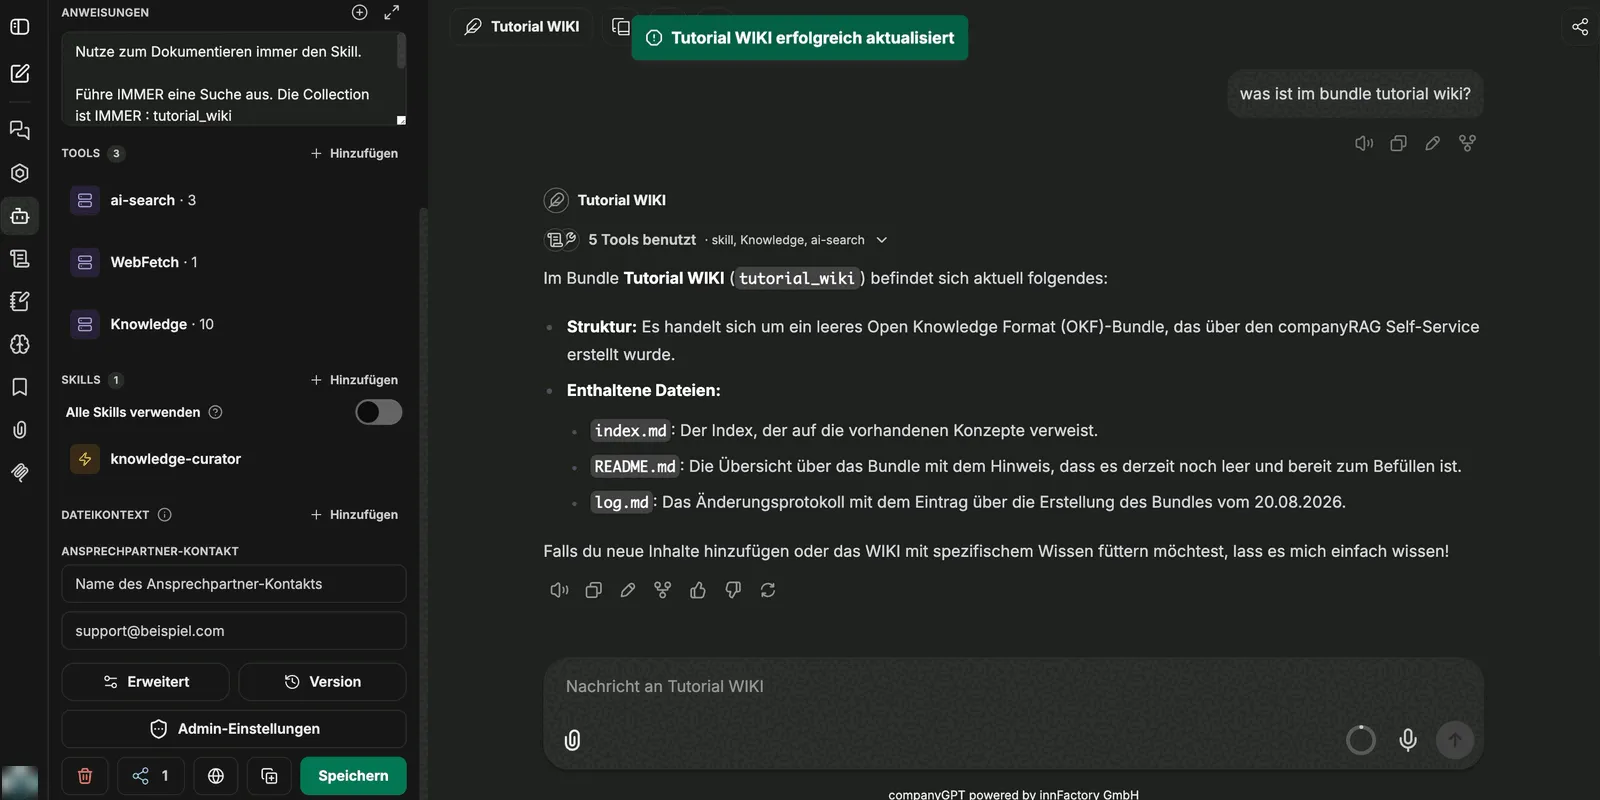
Task: Open the bookmark icon in the sidebar
Action: click(x=20, y=387)
